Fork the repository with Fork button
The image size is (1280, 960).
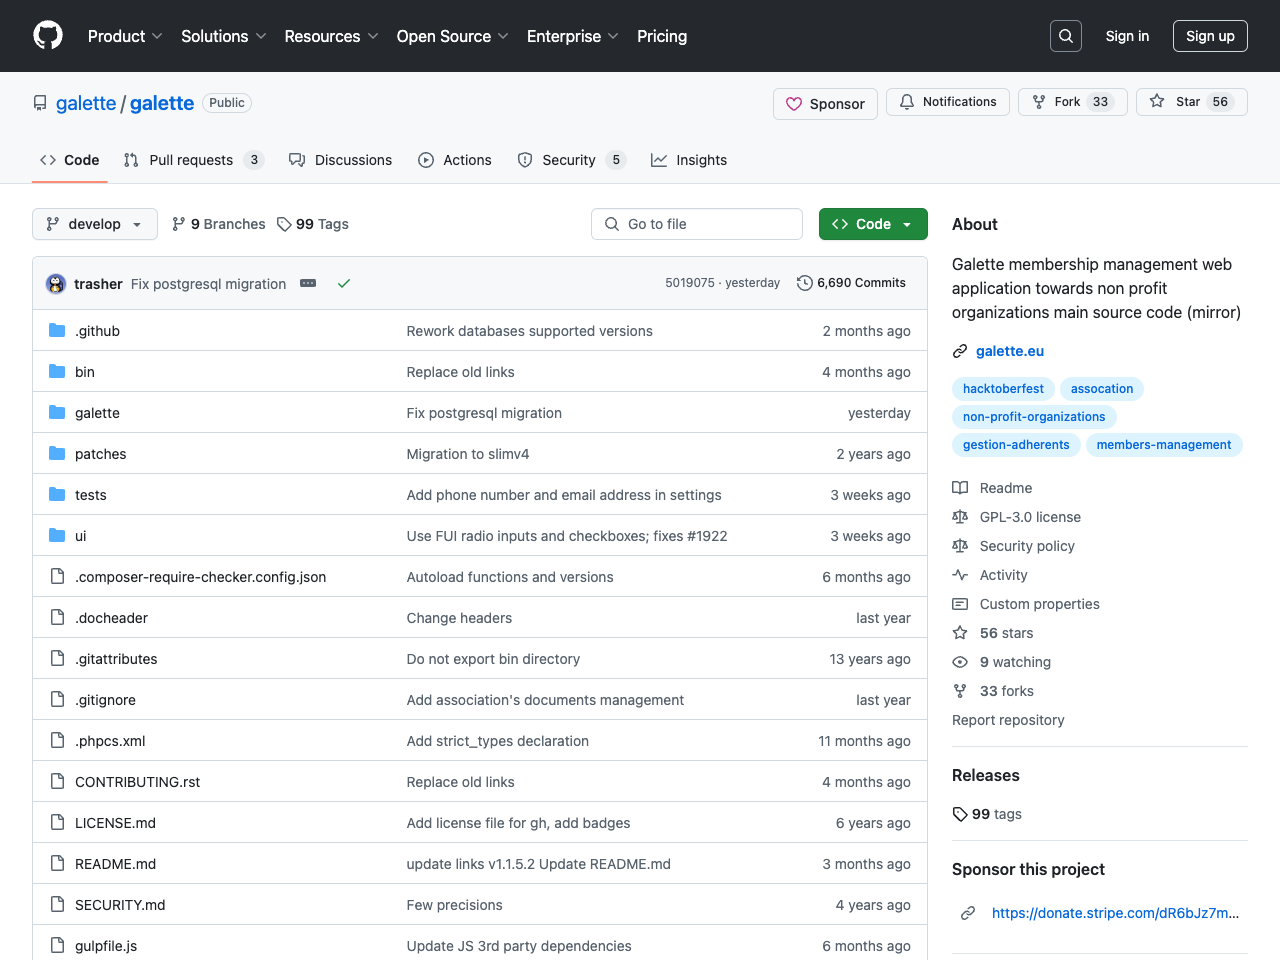pos(1073,102)
